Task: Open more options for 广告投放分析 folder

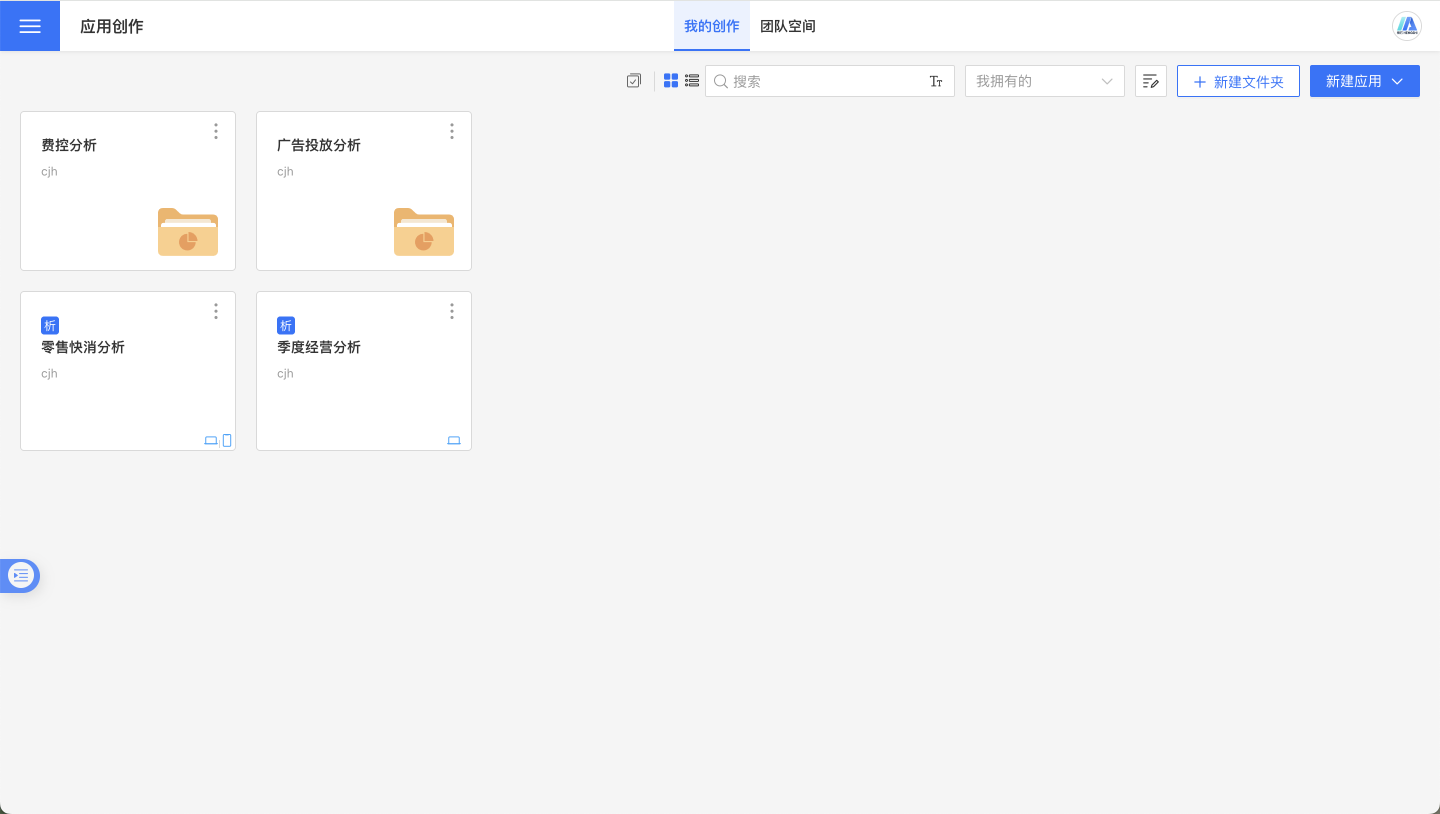Action: [x=452, y=131]
